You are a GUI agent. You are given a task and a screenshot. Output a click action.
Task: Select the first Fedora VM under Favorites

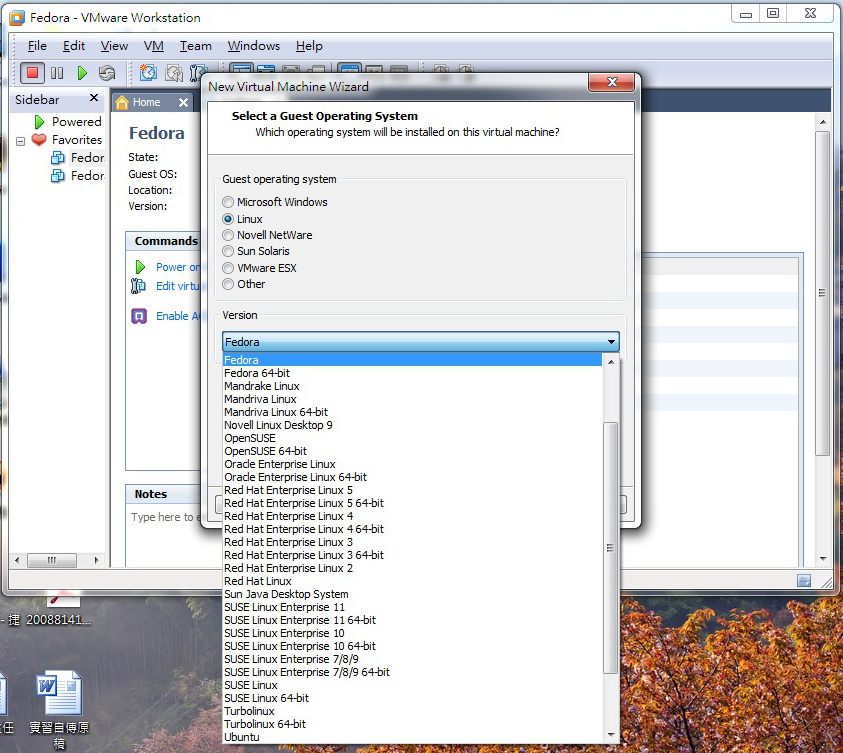click(77, 158)
